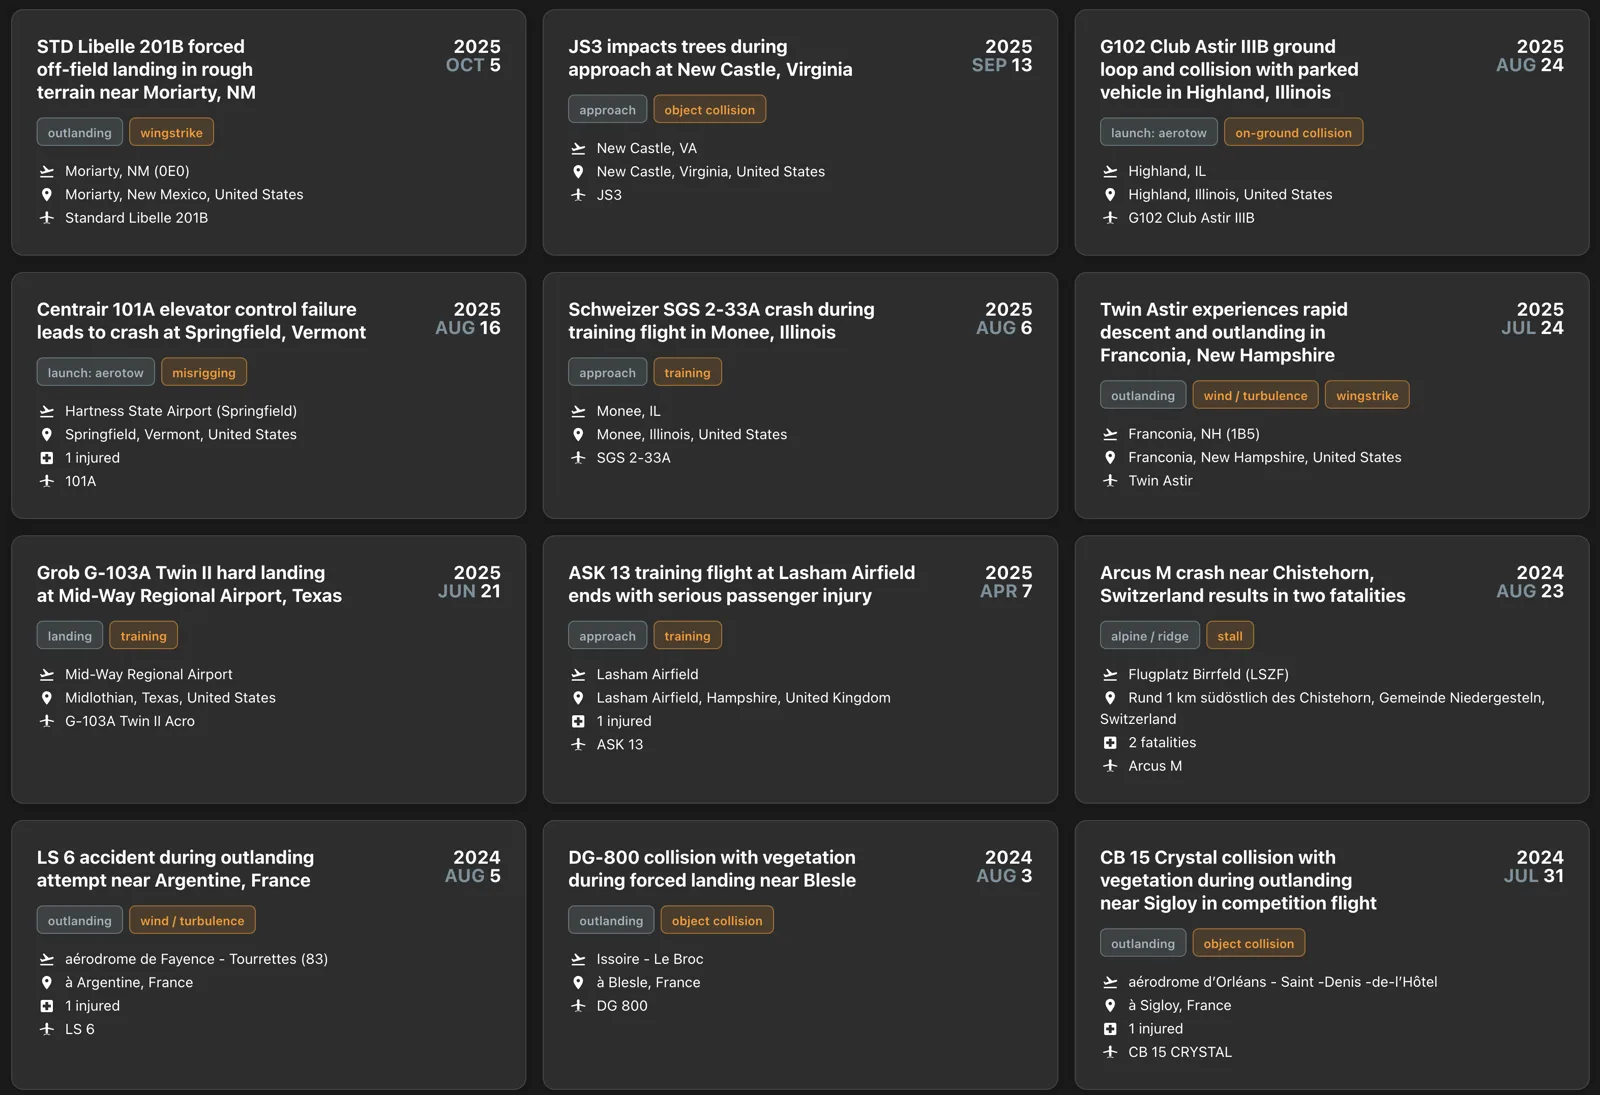
Task: Click aircraft icon beside G102 Club Astir IIIB
Action: tap(1110, 217)
